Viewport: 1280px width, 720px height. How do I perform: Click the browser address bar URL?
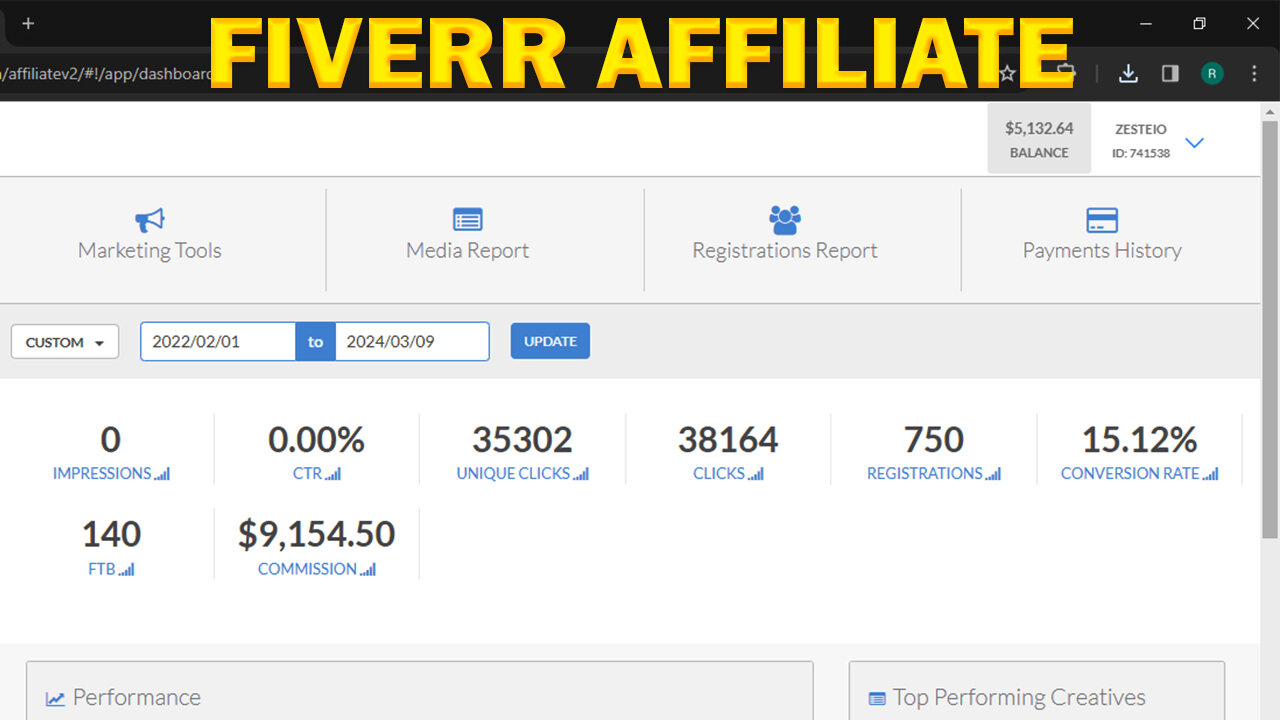pyautogui.click(x=105, y=73)
